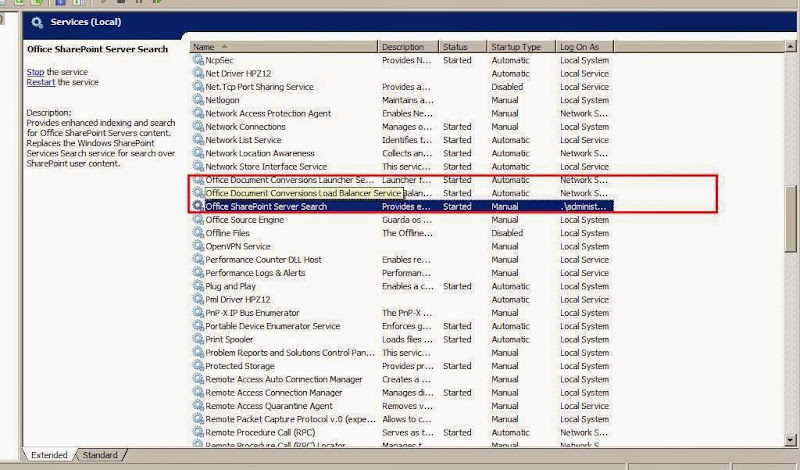Sort by the Log On As column
This screenshot has height=470, width=800.
[585, 46]
